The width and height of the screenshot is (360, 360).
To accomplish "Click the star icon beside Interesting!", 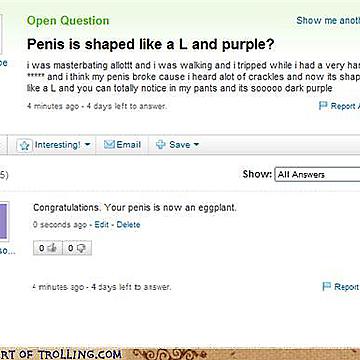I will coord(24,146).
